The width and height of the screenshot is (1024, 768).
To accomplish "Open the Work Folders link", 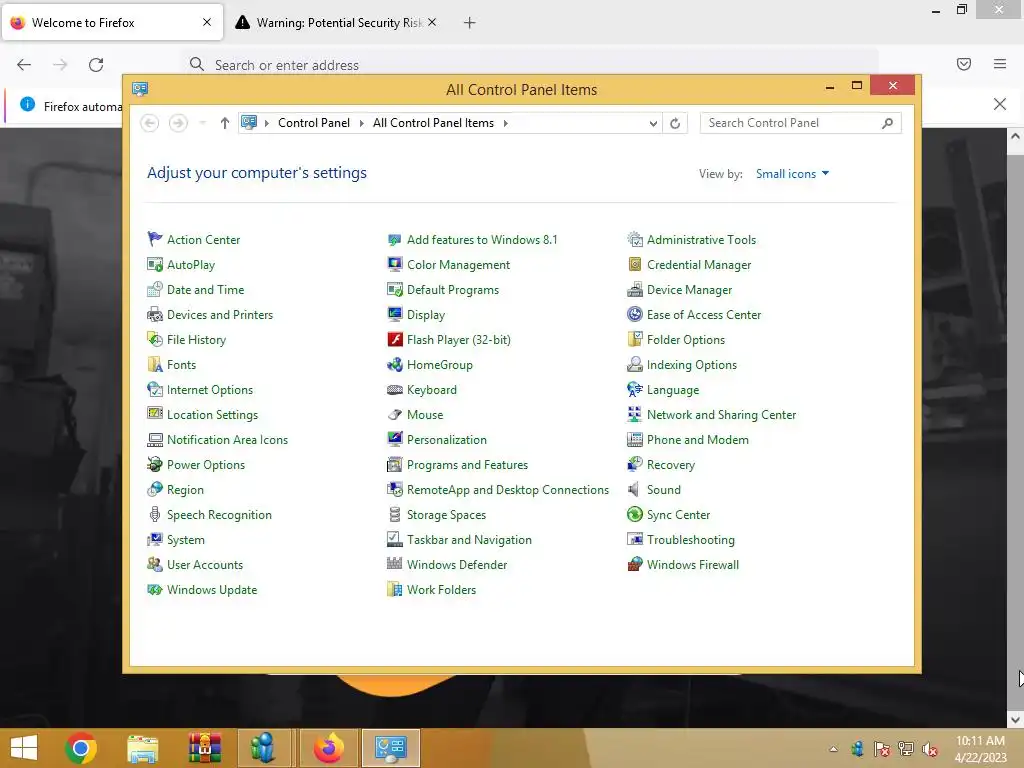I will click(441, 590).
